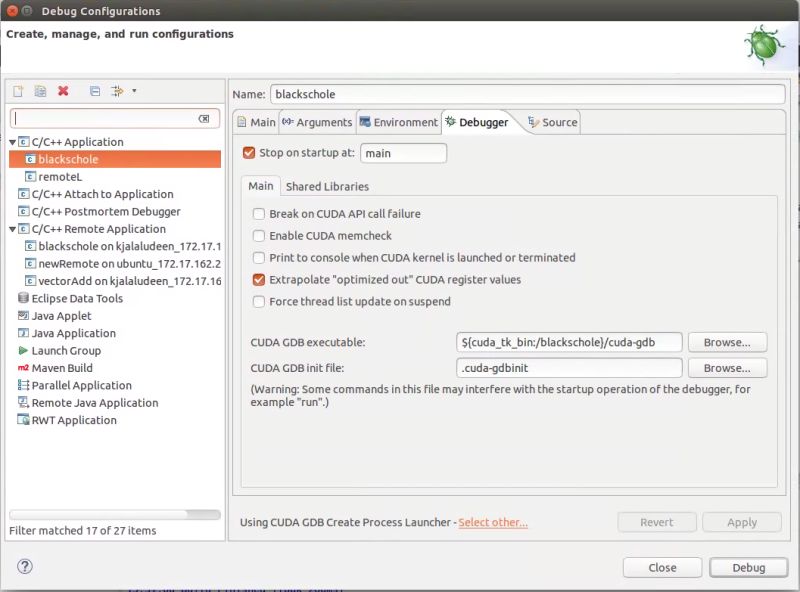Viewport: 800px width, 592px height.
Task: Enable Break on CUDA API call failure
Action: tap(258, 213)
